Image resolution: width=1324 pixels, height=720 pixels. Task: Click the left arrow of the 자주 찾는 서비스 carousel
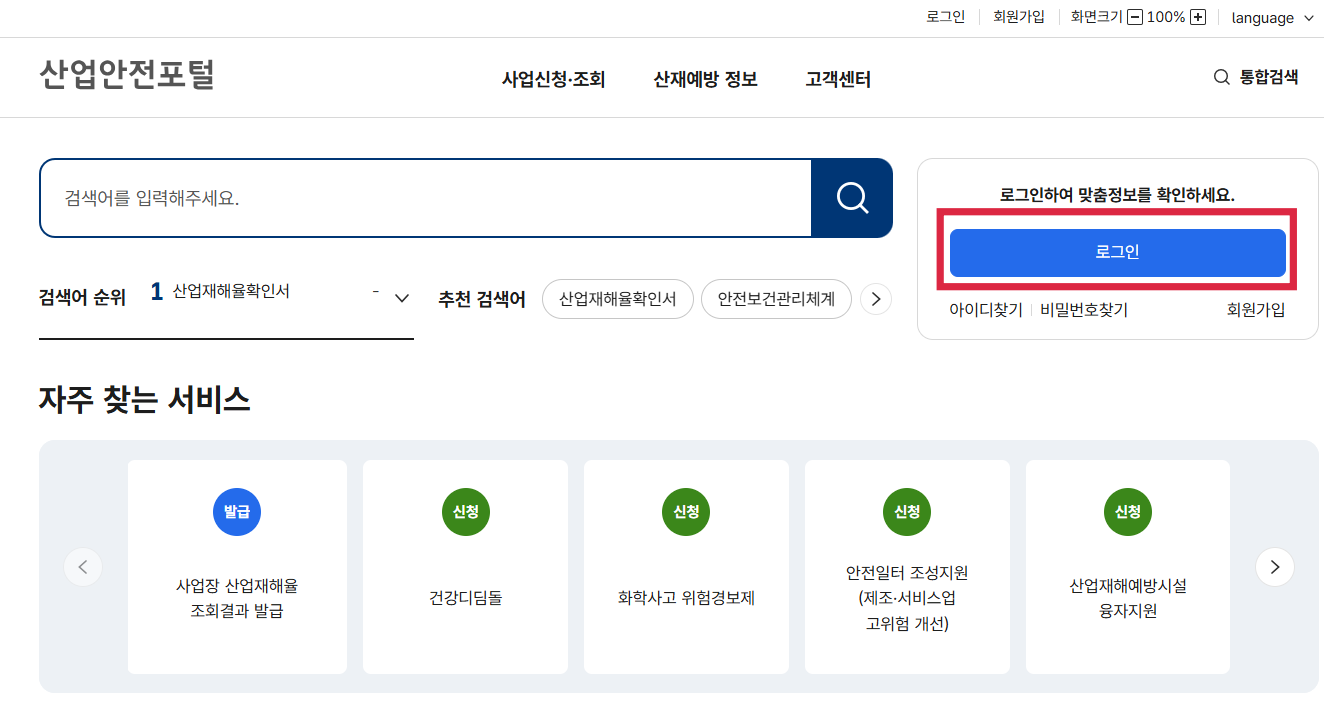tap(83, 566)
